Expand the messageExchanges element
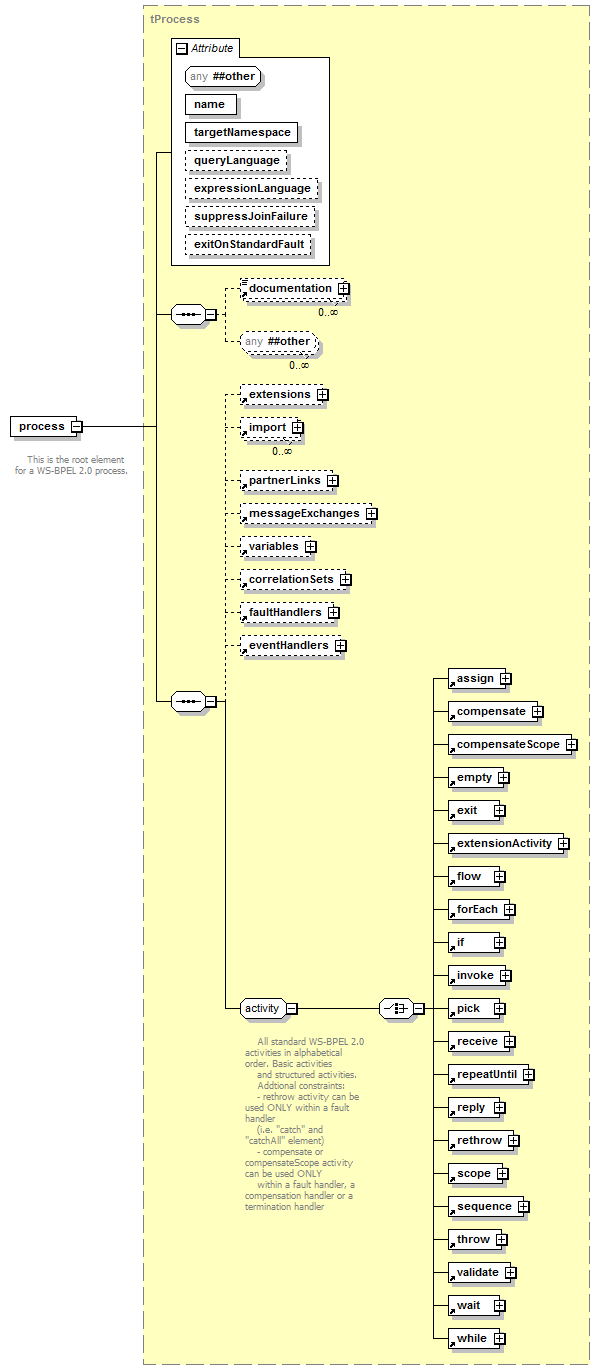This screenshot has width=600, height=1370. pos(371,514)
